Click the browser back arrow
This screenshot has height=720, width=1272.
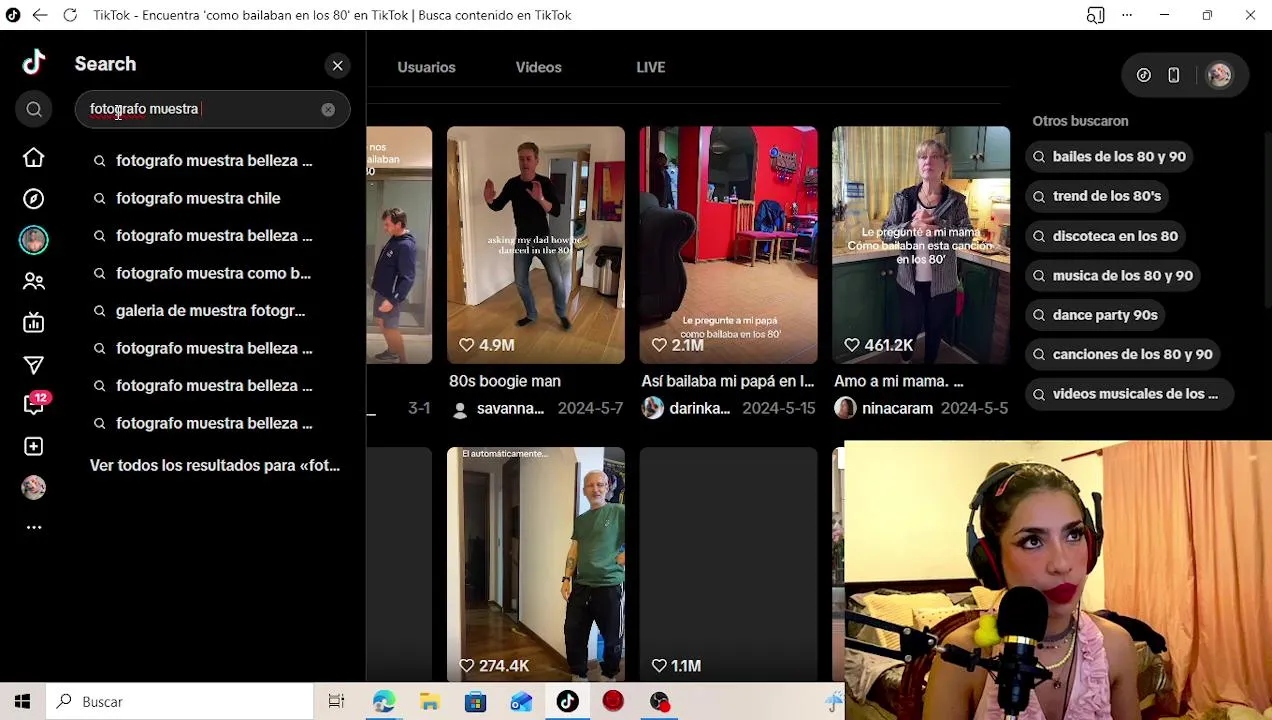tap(39, 15)
